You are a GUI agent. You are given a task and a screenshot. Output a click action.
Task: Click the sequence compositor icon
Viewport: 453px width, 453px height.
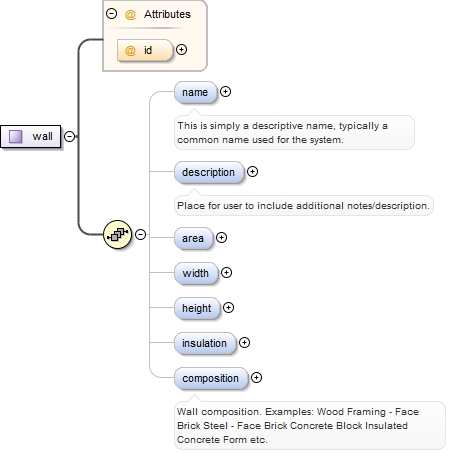tap(117, 234)
